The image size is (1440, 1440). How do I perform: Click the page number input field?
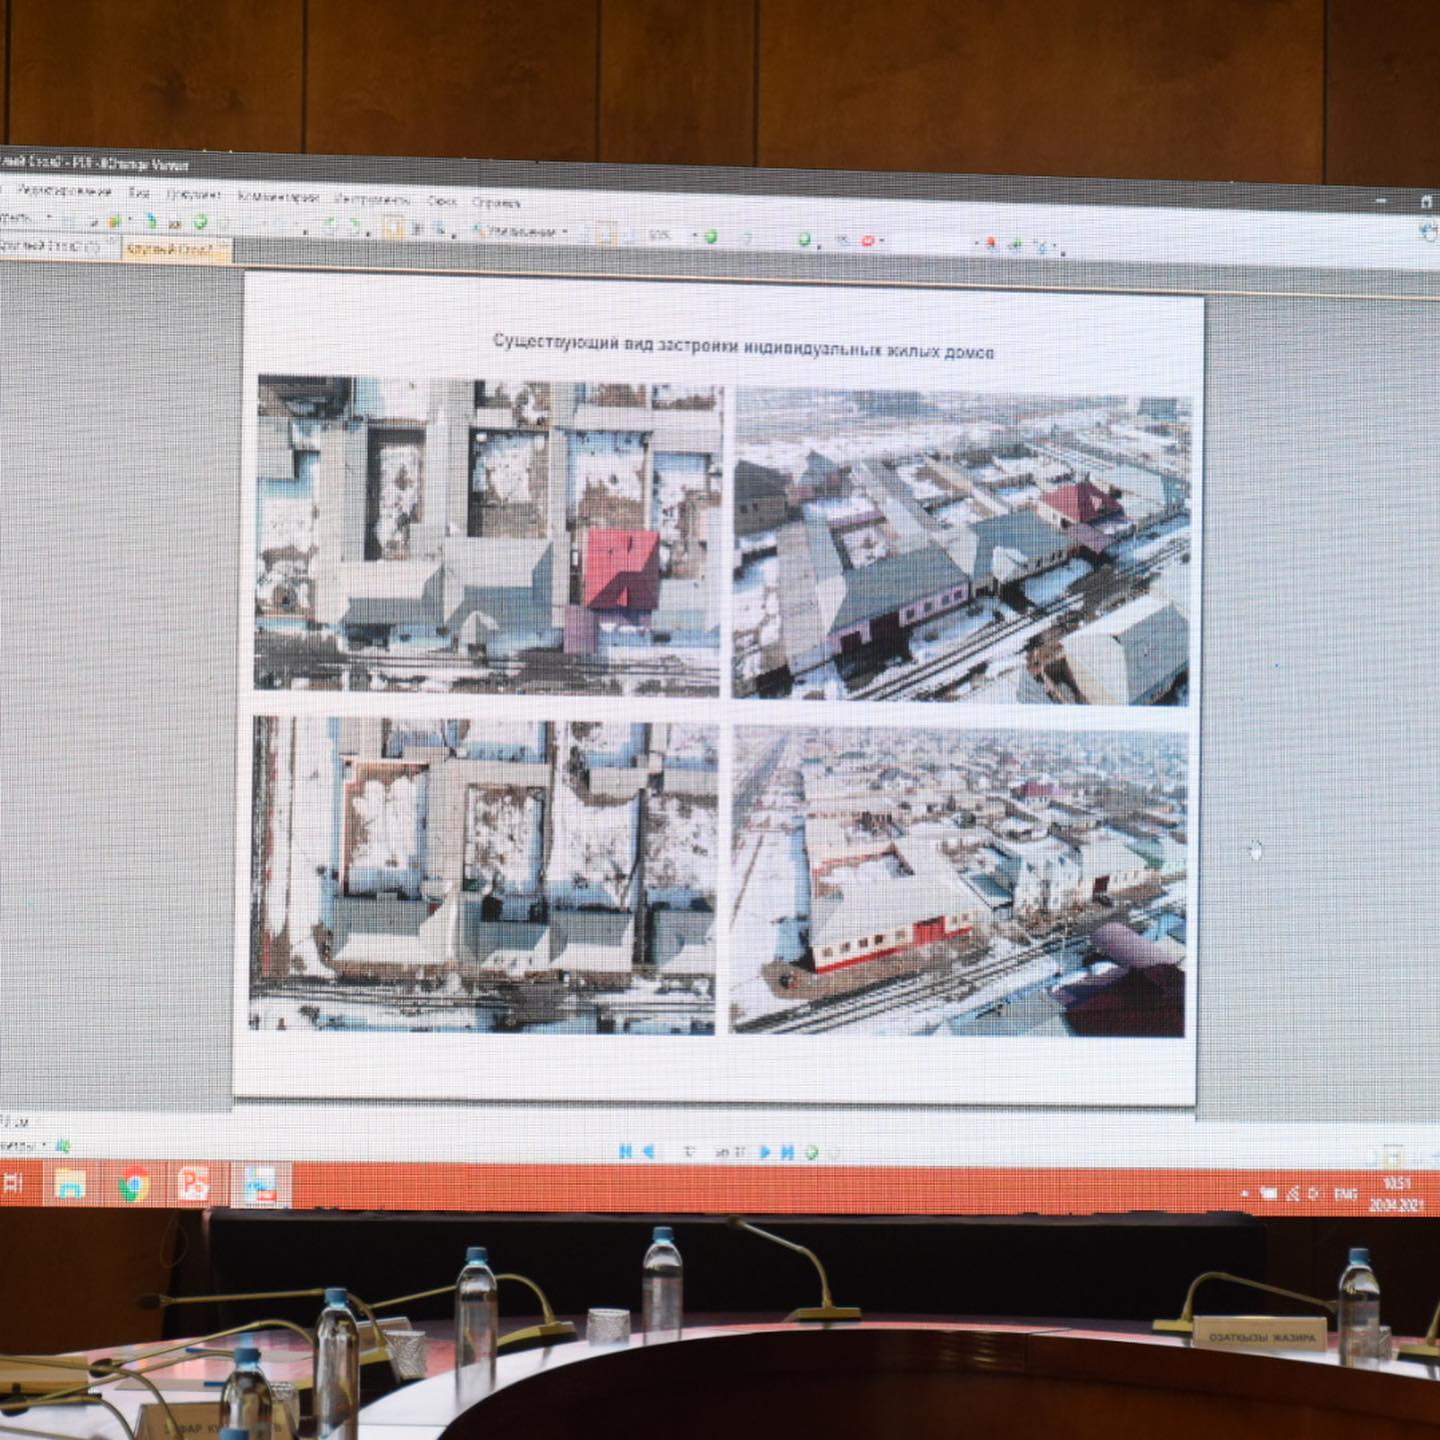(x=690, y=1152)
